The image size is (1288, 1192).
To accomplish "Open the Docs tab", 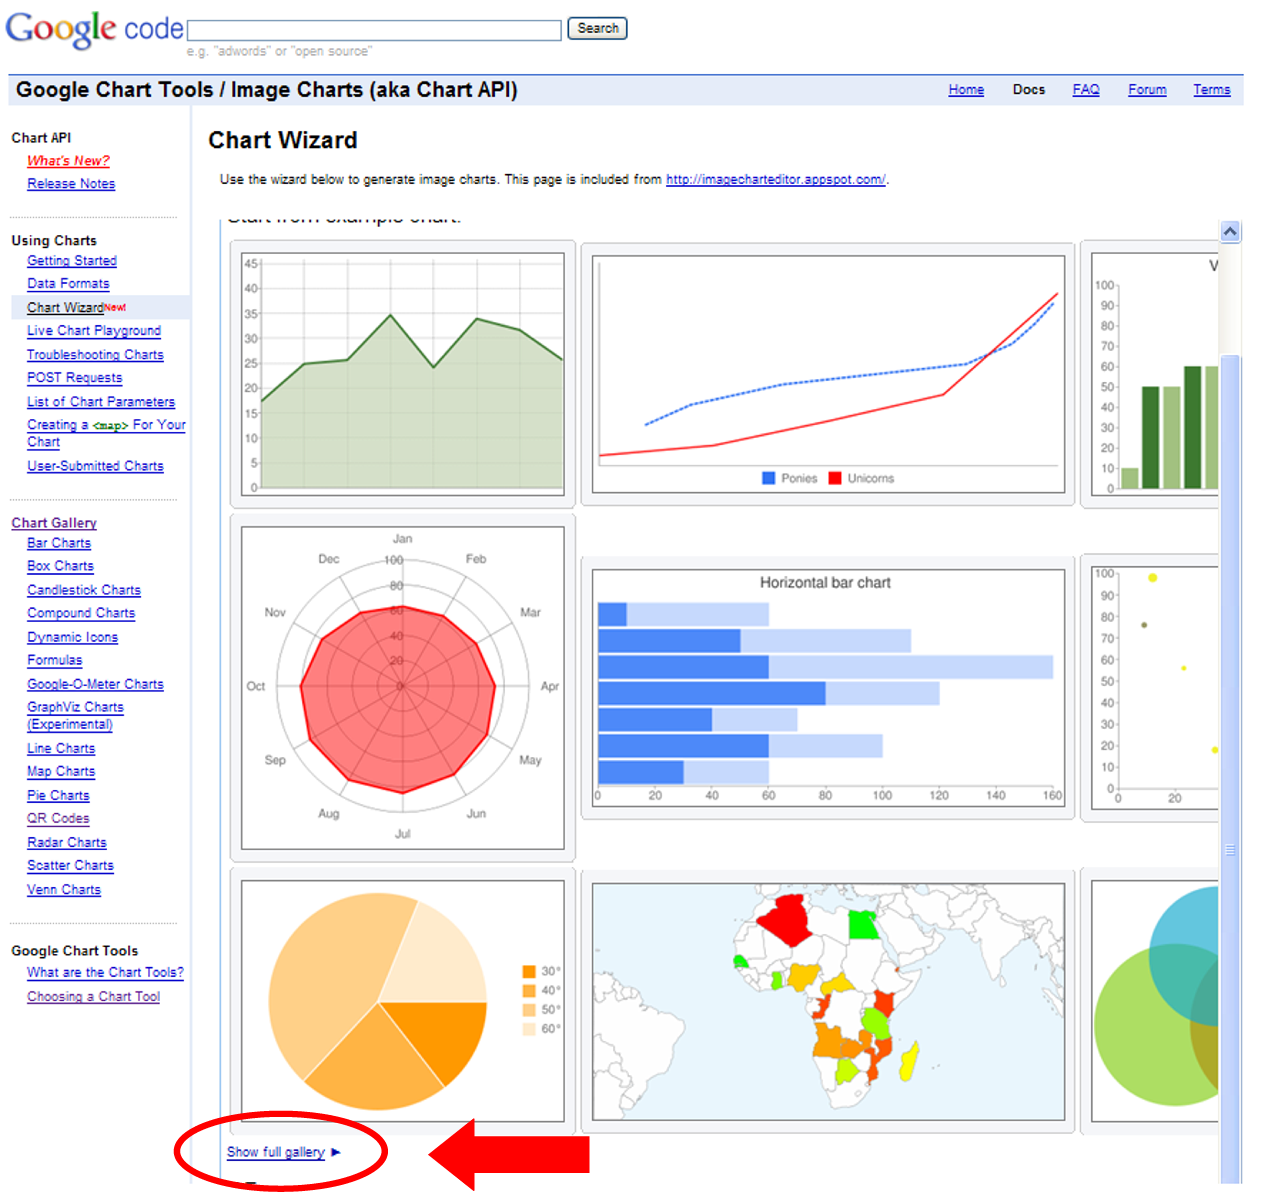I will point(1028,89).
